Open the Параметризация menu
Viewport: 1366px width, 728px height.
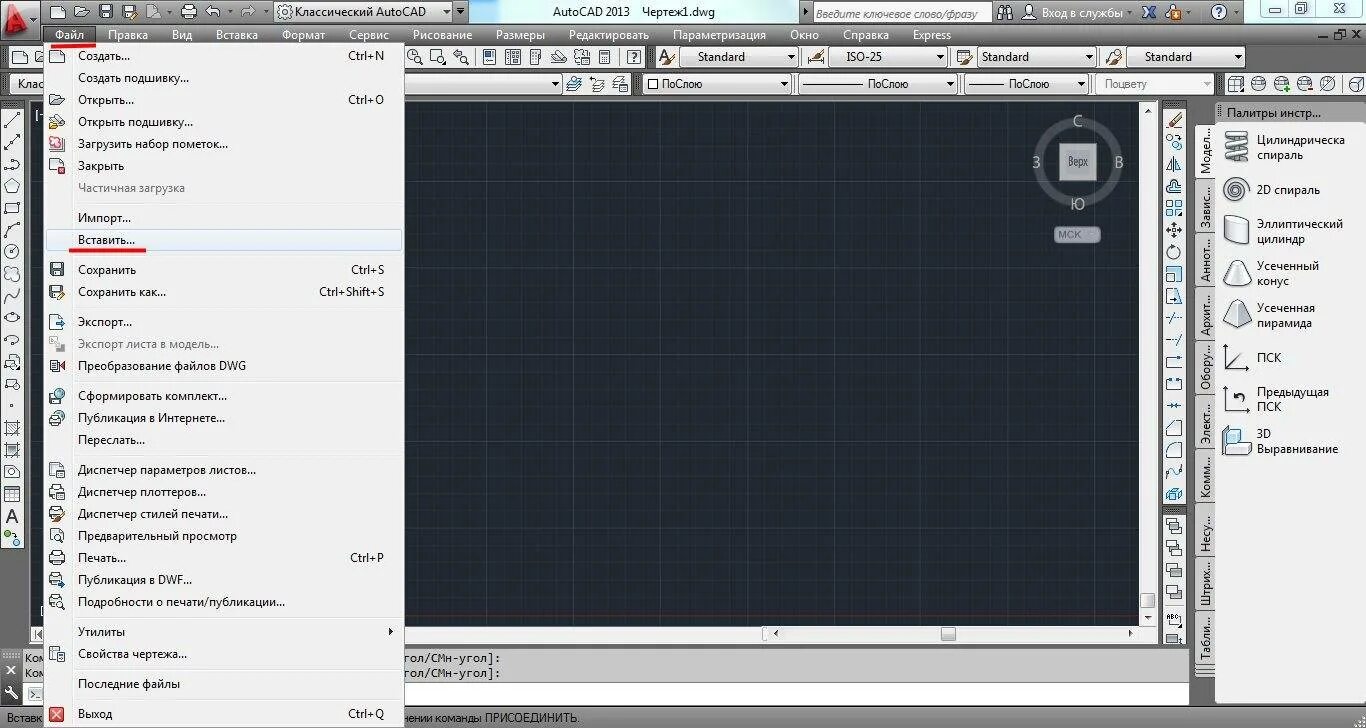coord(720,35)
